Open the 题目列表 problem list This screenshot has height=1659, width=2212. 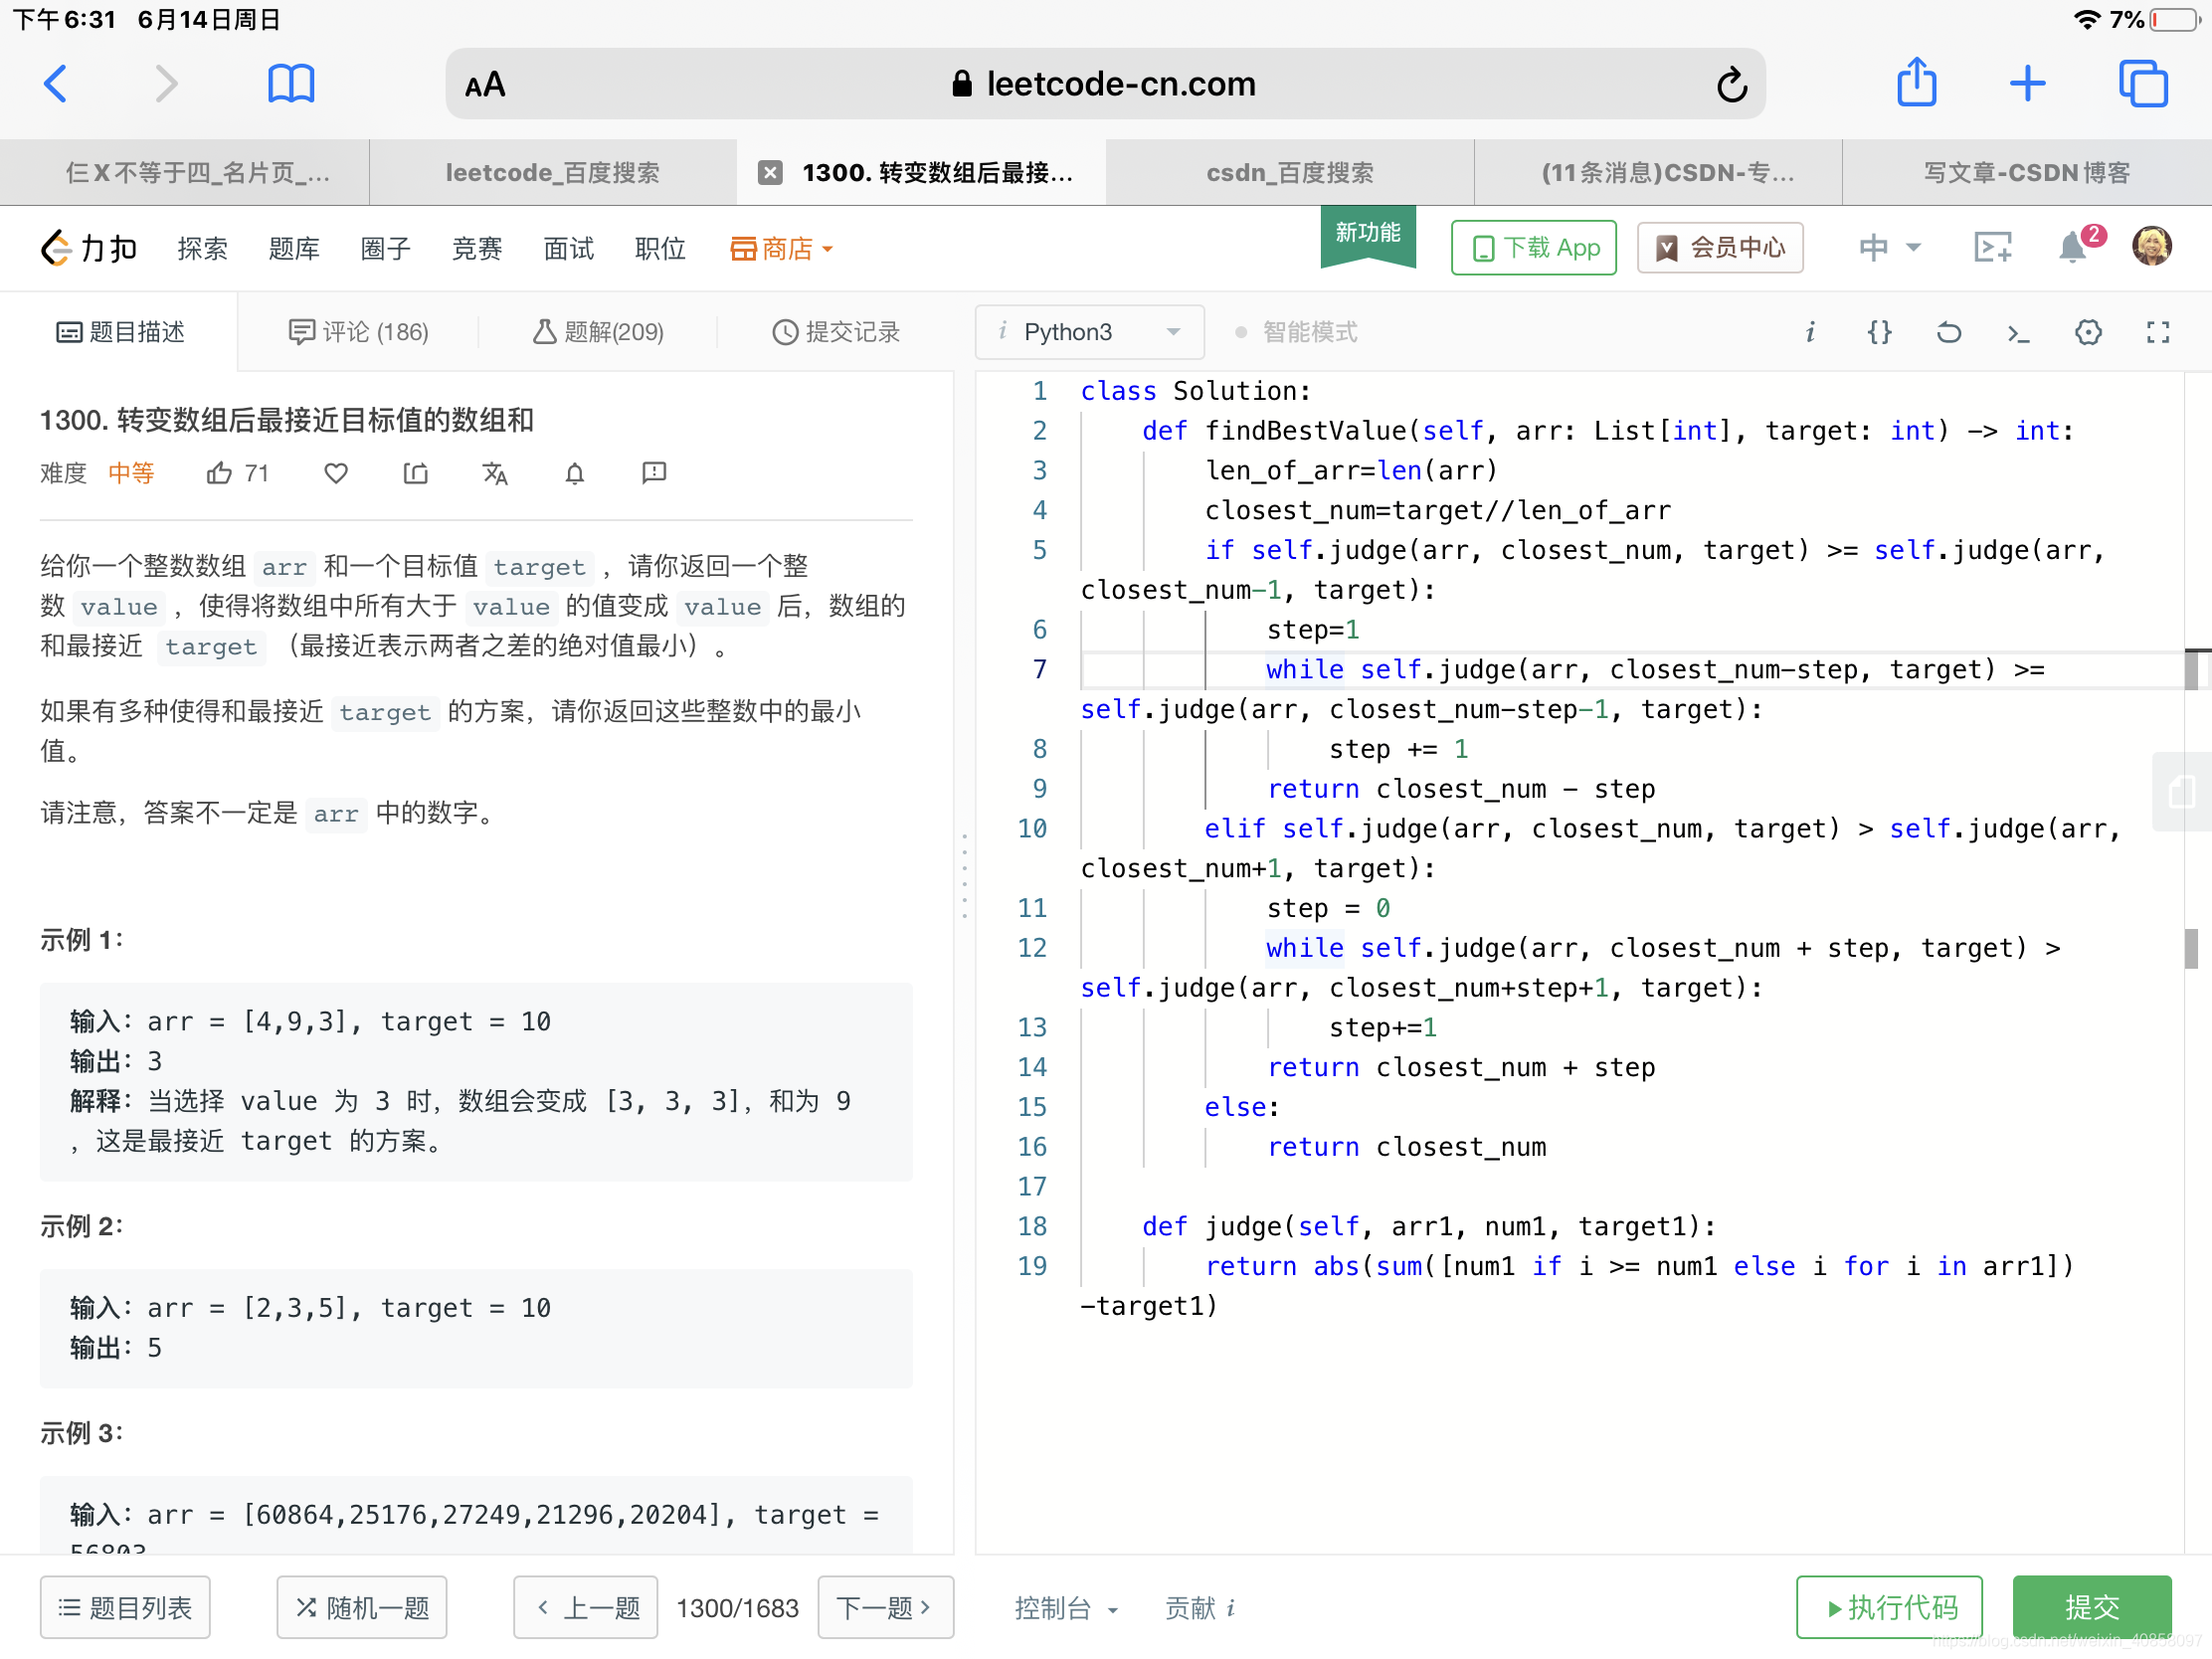[x=125, y=1607]
